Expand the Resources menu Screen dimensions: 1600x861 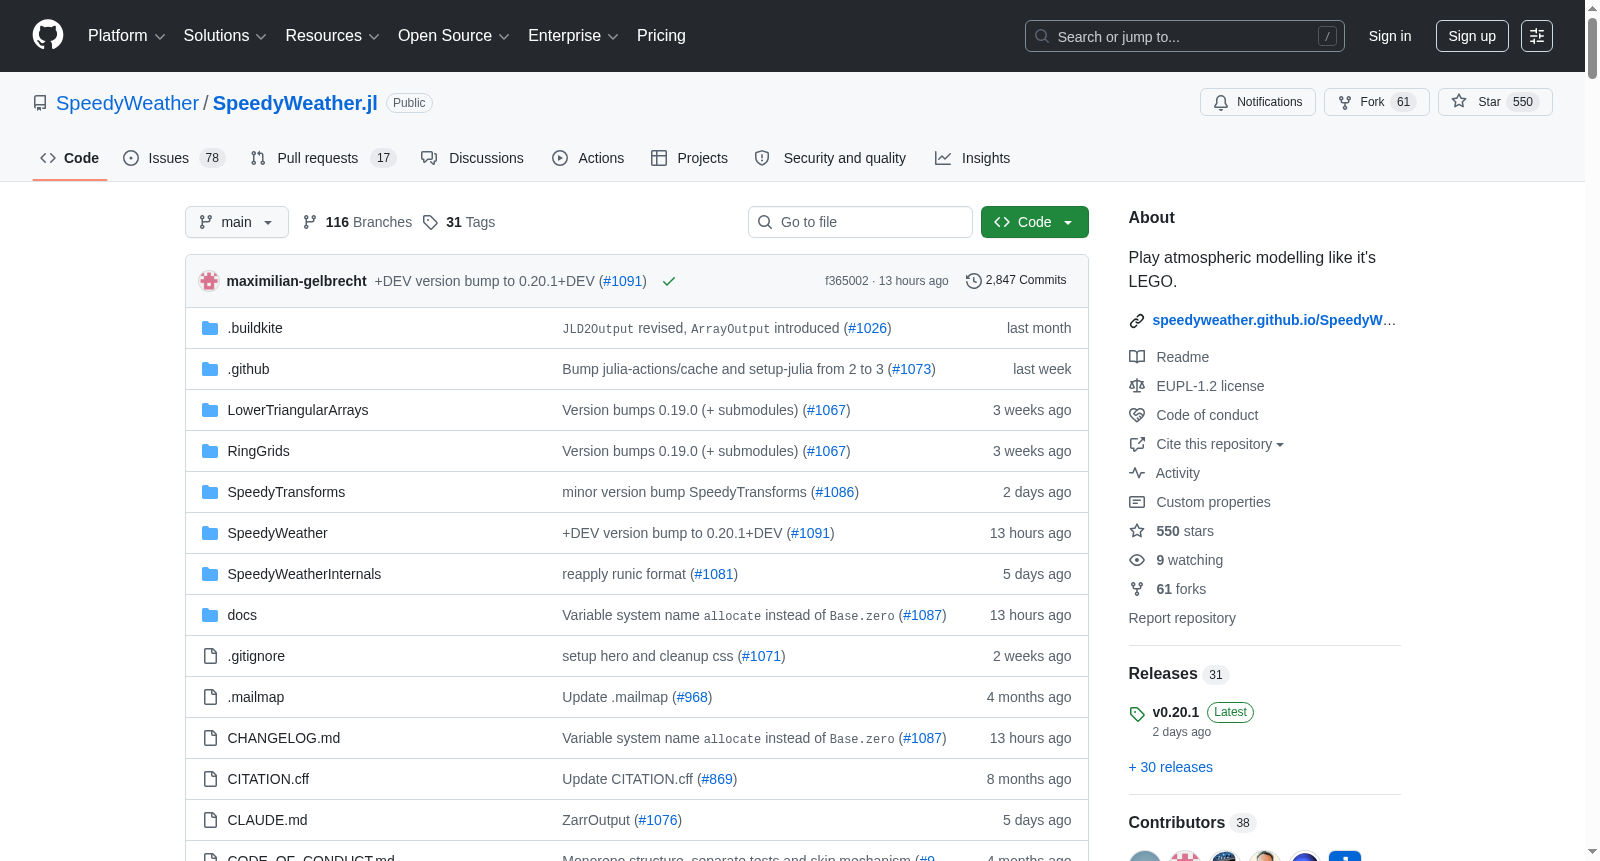332,36
